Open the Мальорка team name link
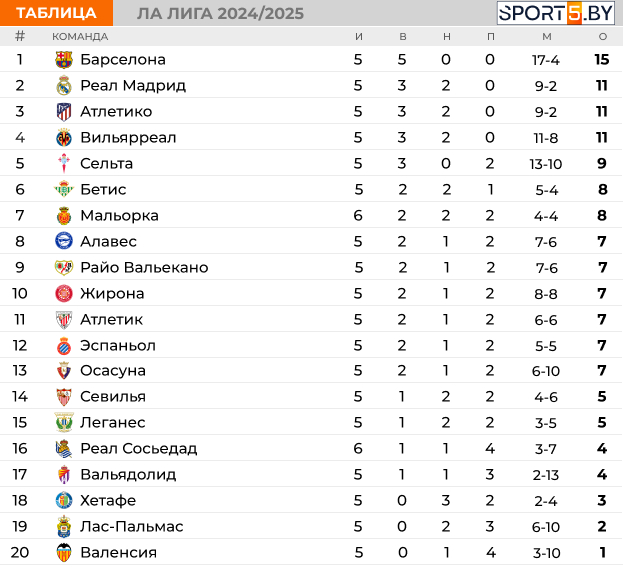The height and width of the screenshot is (573, 623). [x=119, y=215]
